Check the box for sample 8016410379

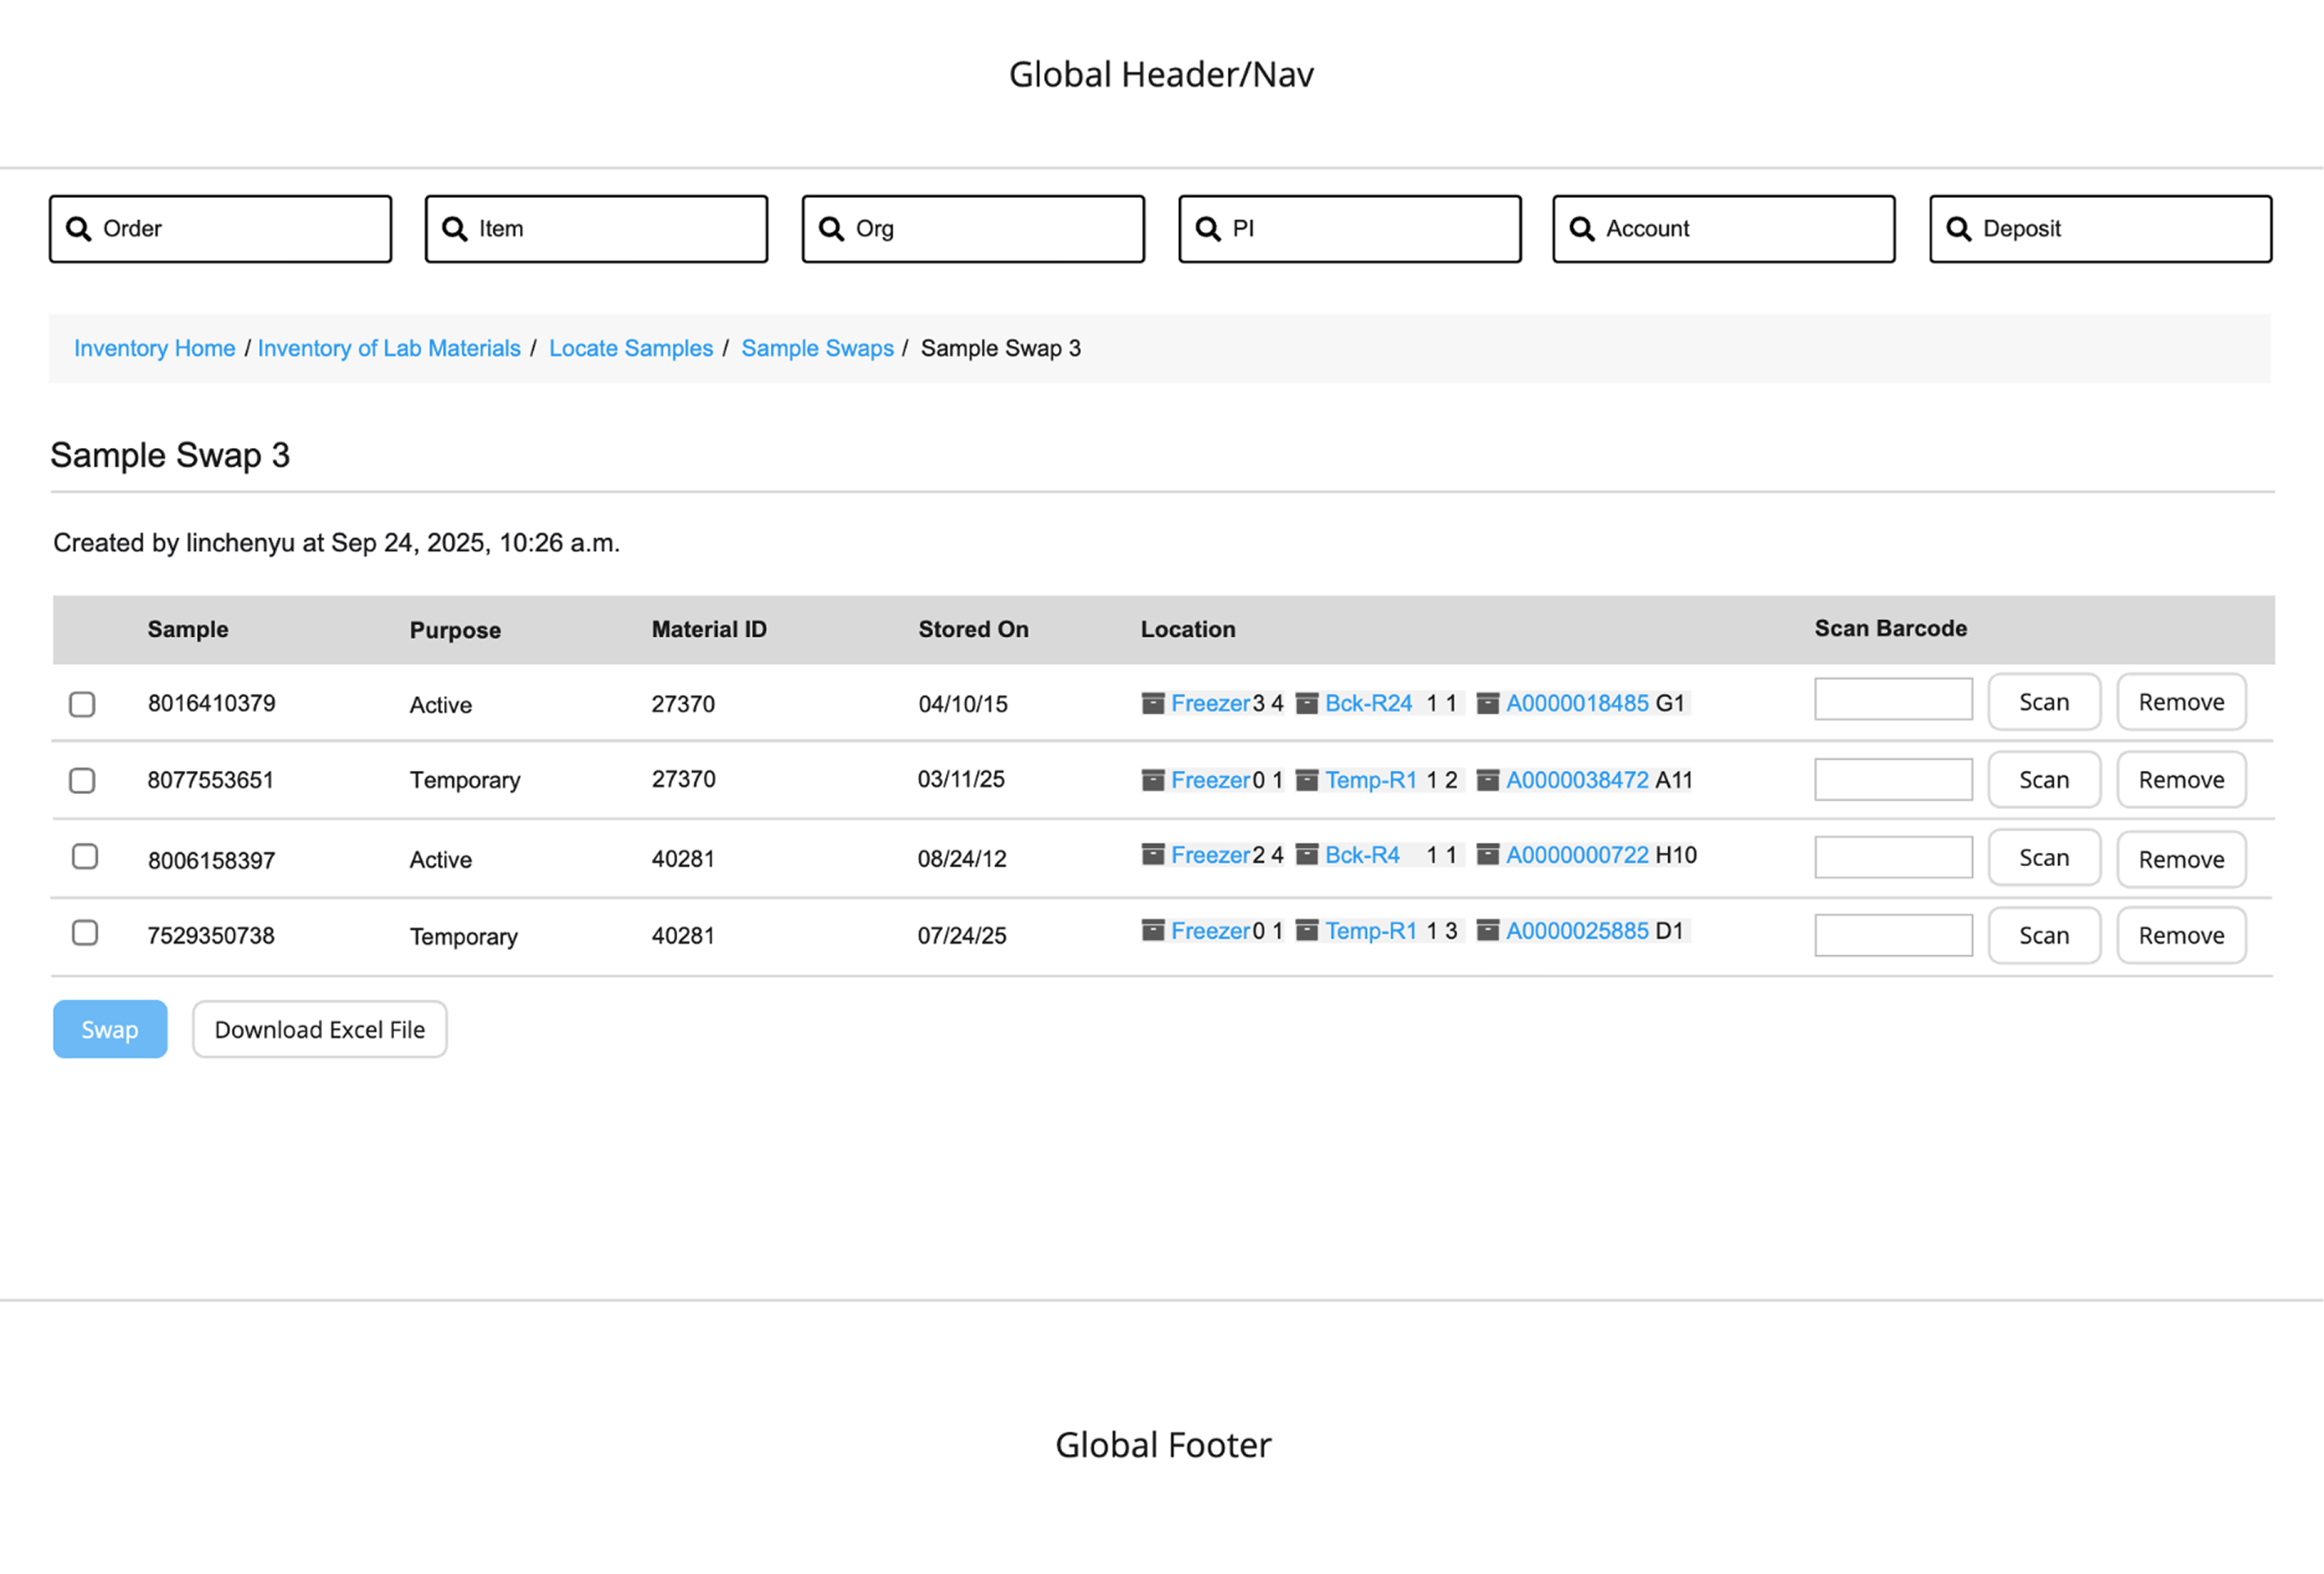(x=82, y=705)
